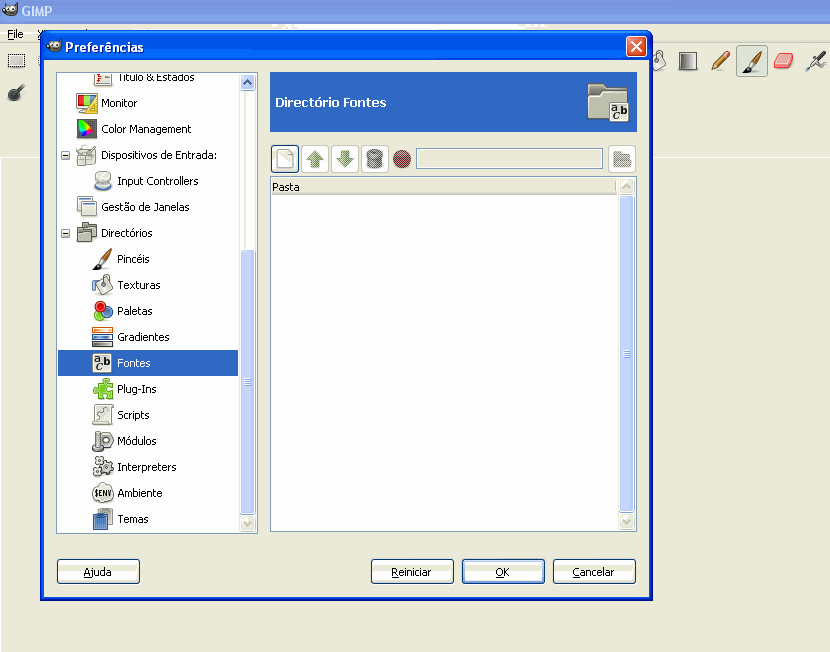Click the folder list scrollbar thumb
The width and height of the screenshot is (830, 652).
tap(626, 354)
